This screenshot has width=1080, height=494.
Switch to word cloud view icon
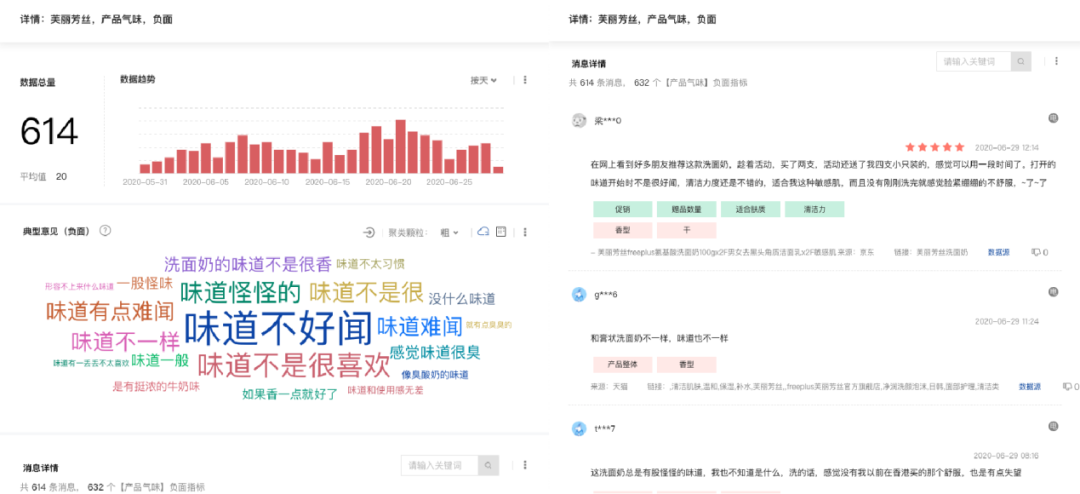(x=483, y=232)
